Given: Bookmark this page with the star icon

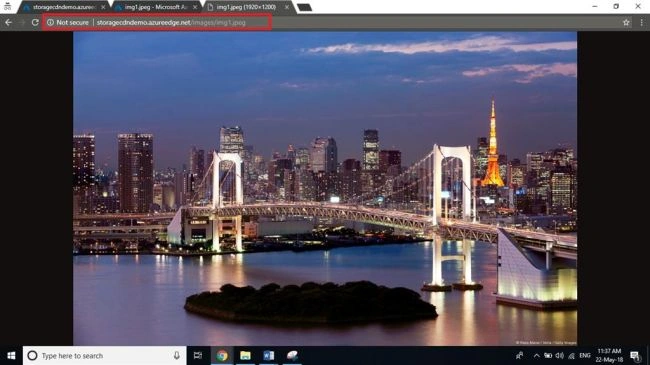Looking at the screenshot, I should pyautogui.click(x=626, y=22).
